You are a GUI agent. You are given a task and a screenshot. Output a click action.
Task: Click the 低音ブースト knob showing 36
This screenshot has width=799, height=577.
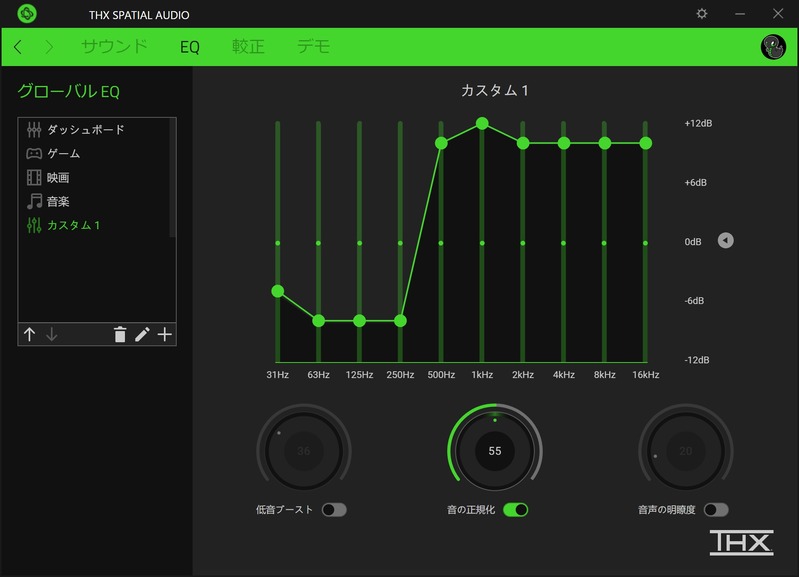[x=304, y=451]
